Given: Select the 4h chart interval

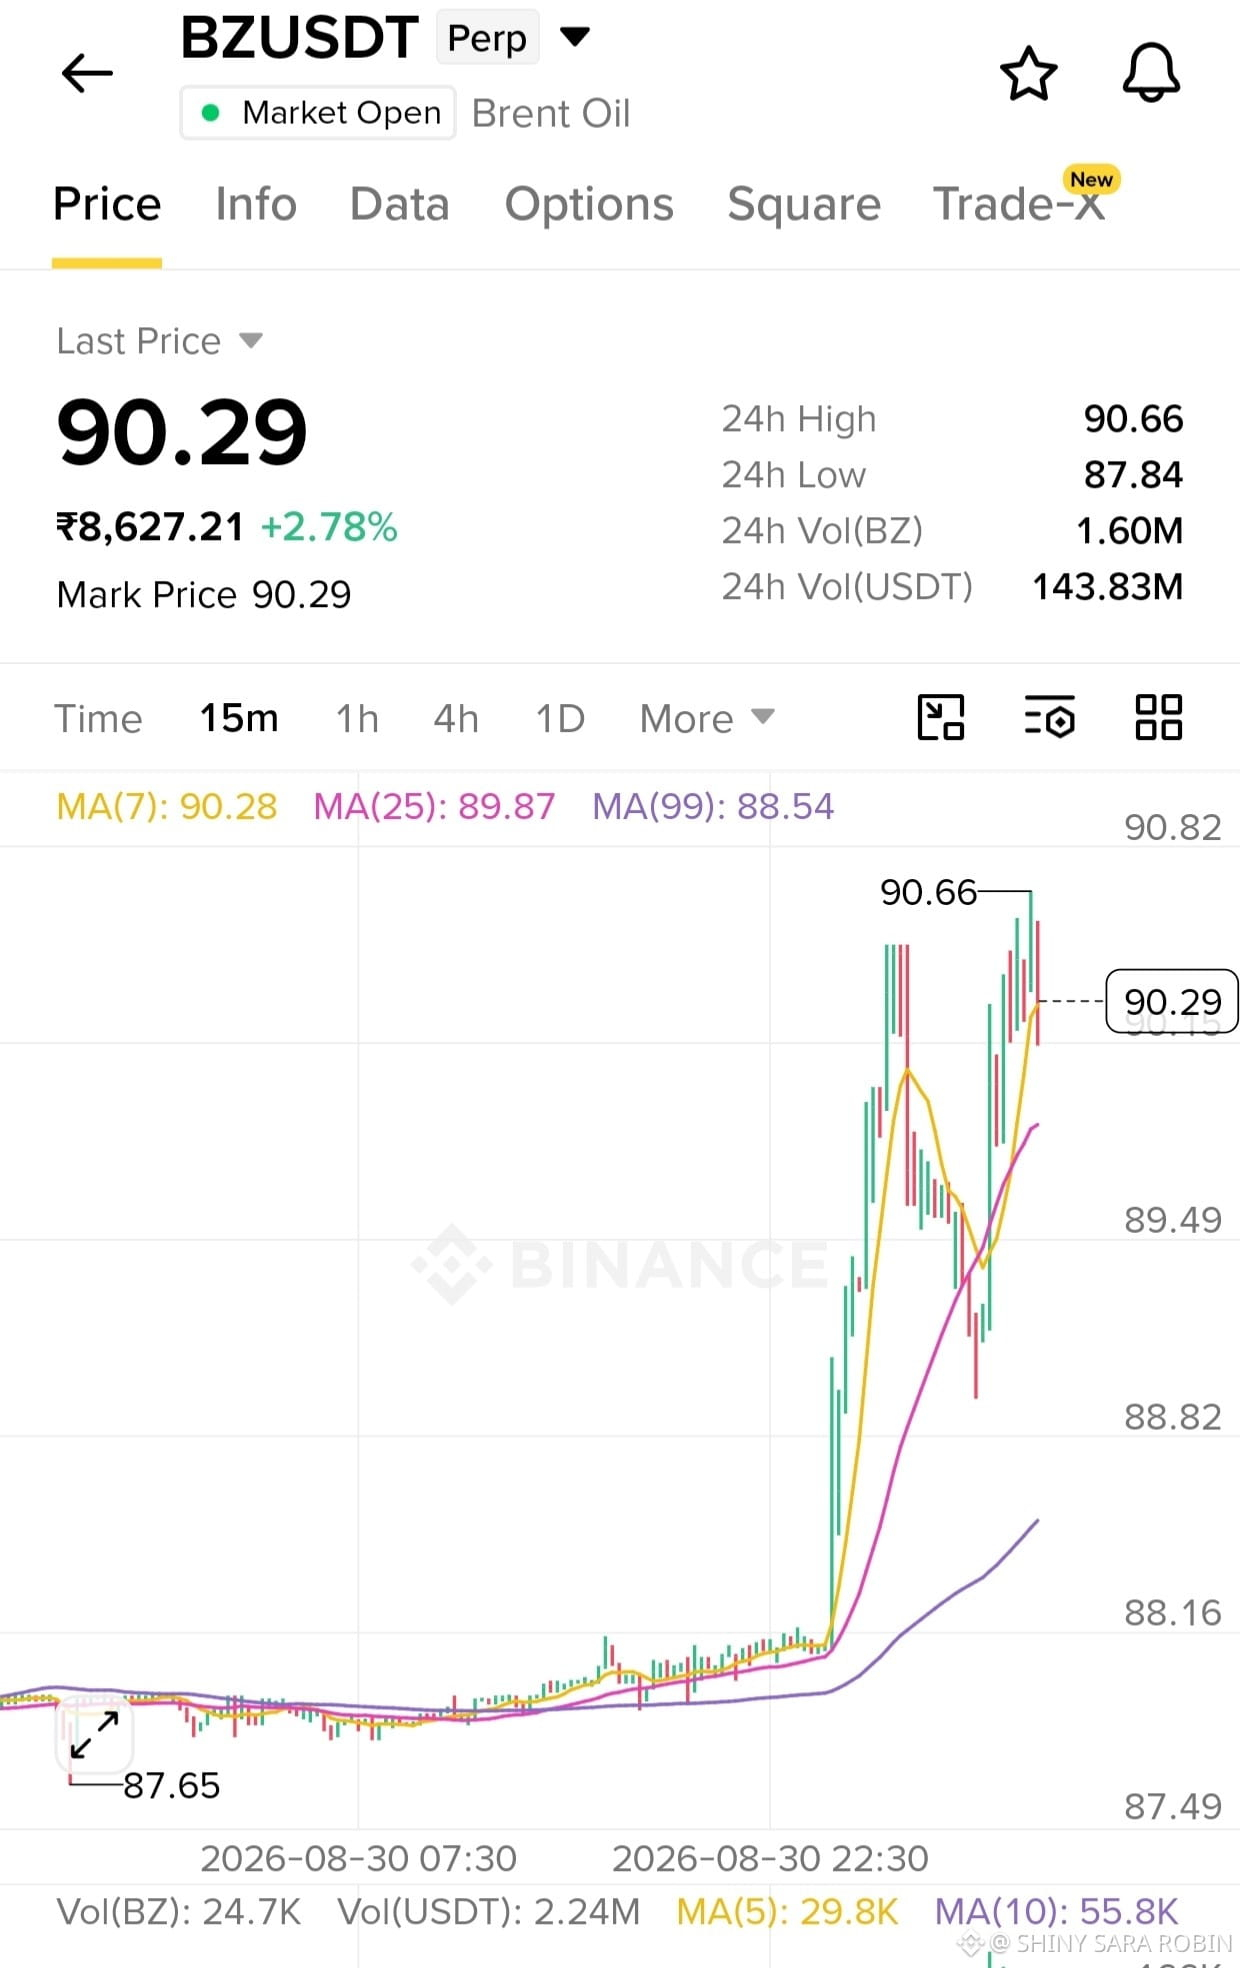Looking at the screenshot, I should click(x=456, y=718).
